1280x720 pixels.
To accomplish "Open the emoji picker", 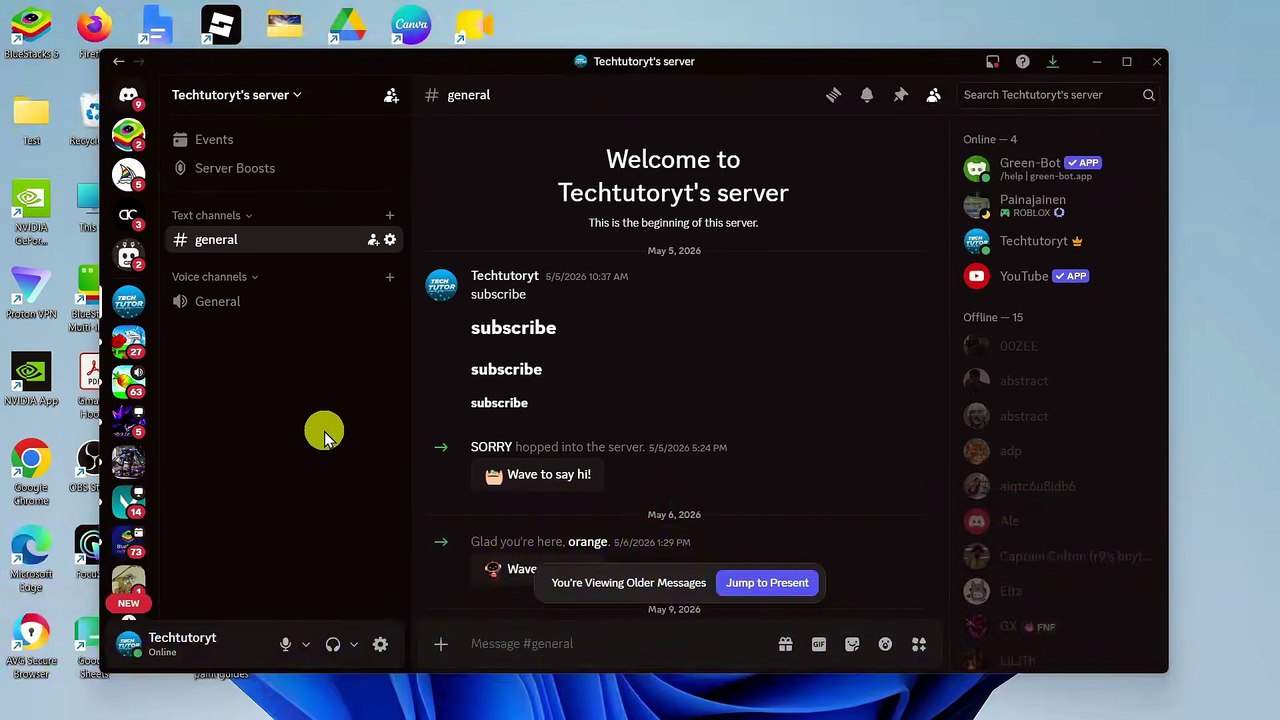I will click(885, 645).
